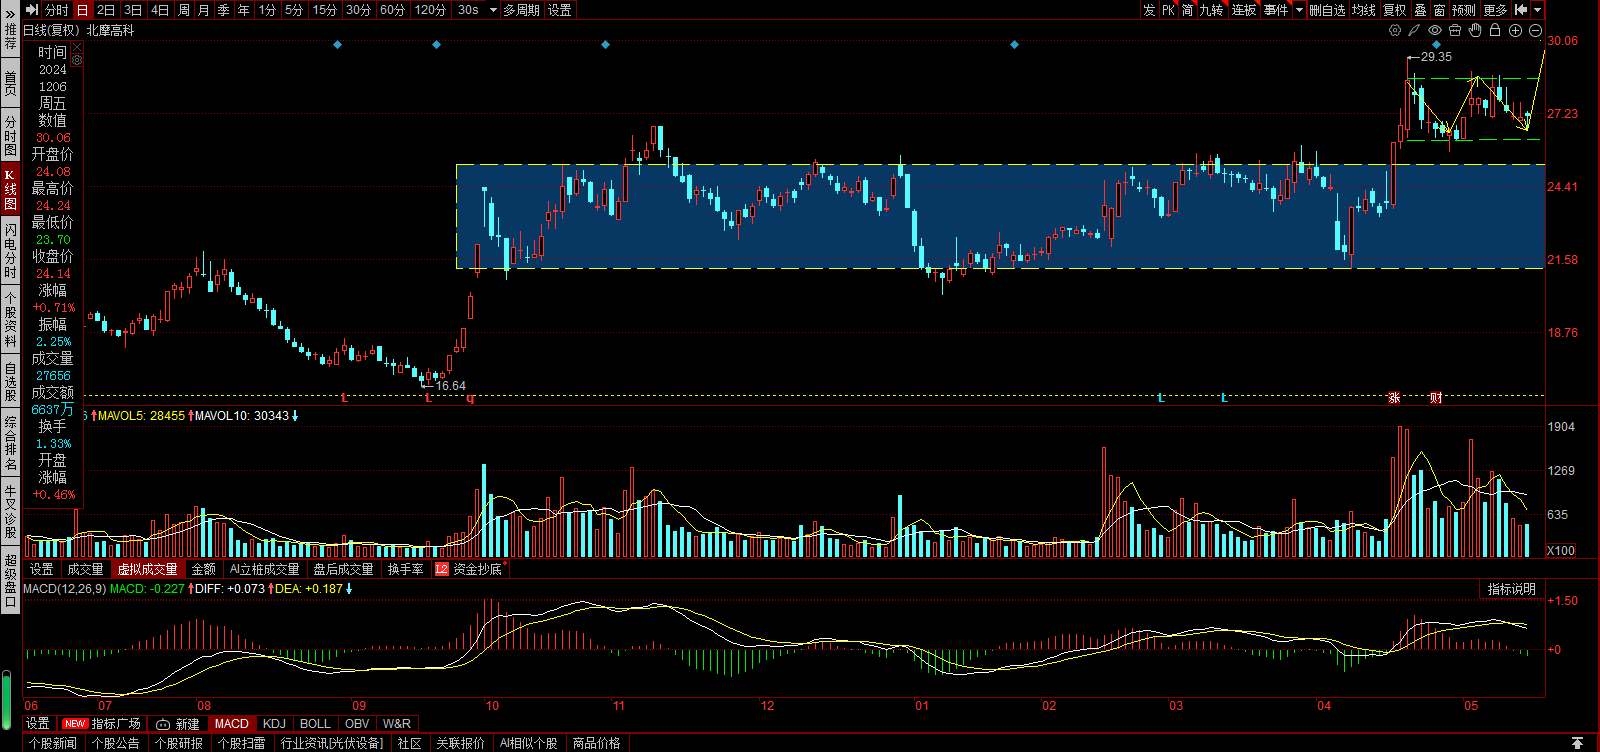Select AI立桩成交量 indicator tab
Viewport: 1600px width, 756px height.
(x=264, y=569)
